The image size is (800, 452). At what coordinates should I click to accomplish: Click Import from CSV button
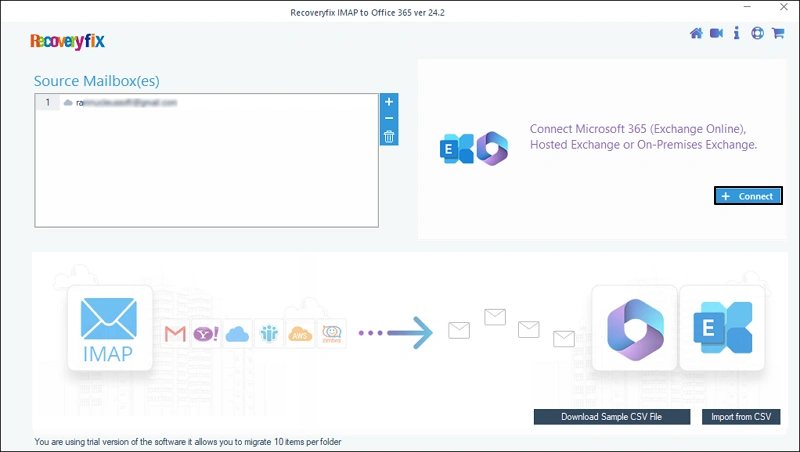(x=741, y=417)
